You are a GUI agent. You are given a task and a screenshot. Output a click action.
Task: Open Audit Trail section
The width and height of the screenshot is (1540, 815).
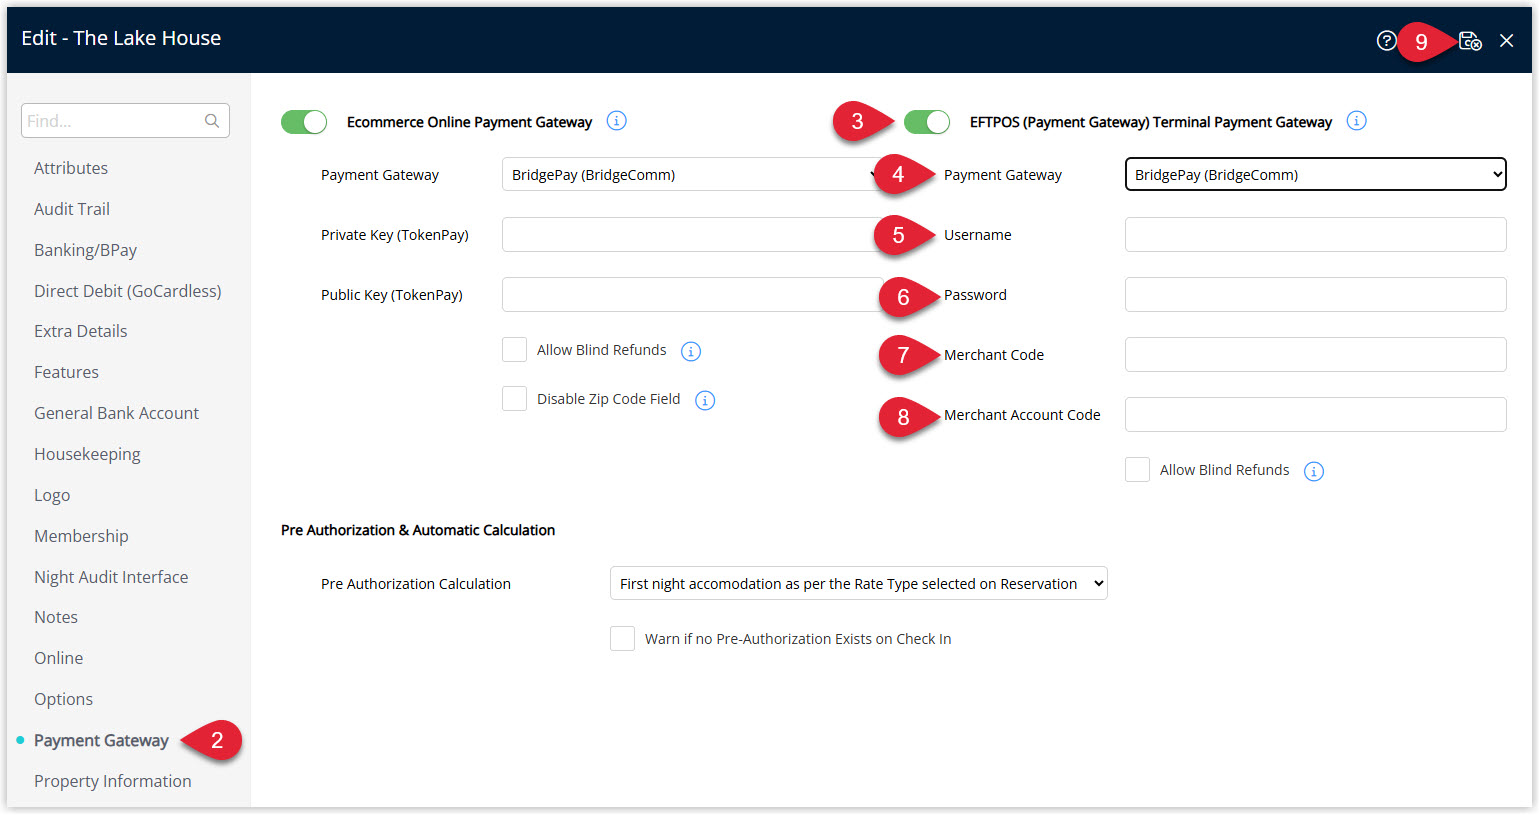(x=72, y=209)
